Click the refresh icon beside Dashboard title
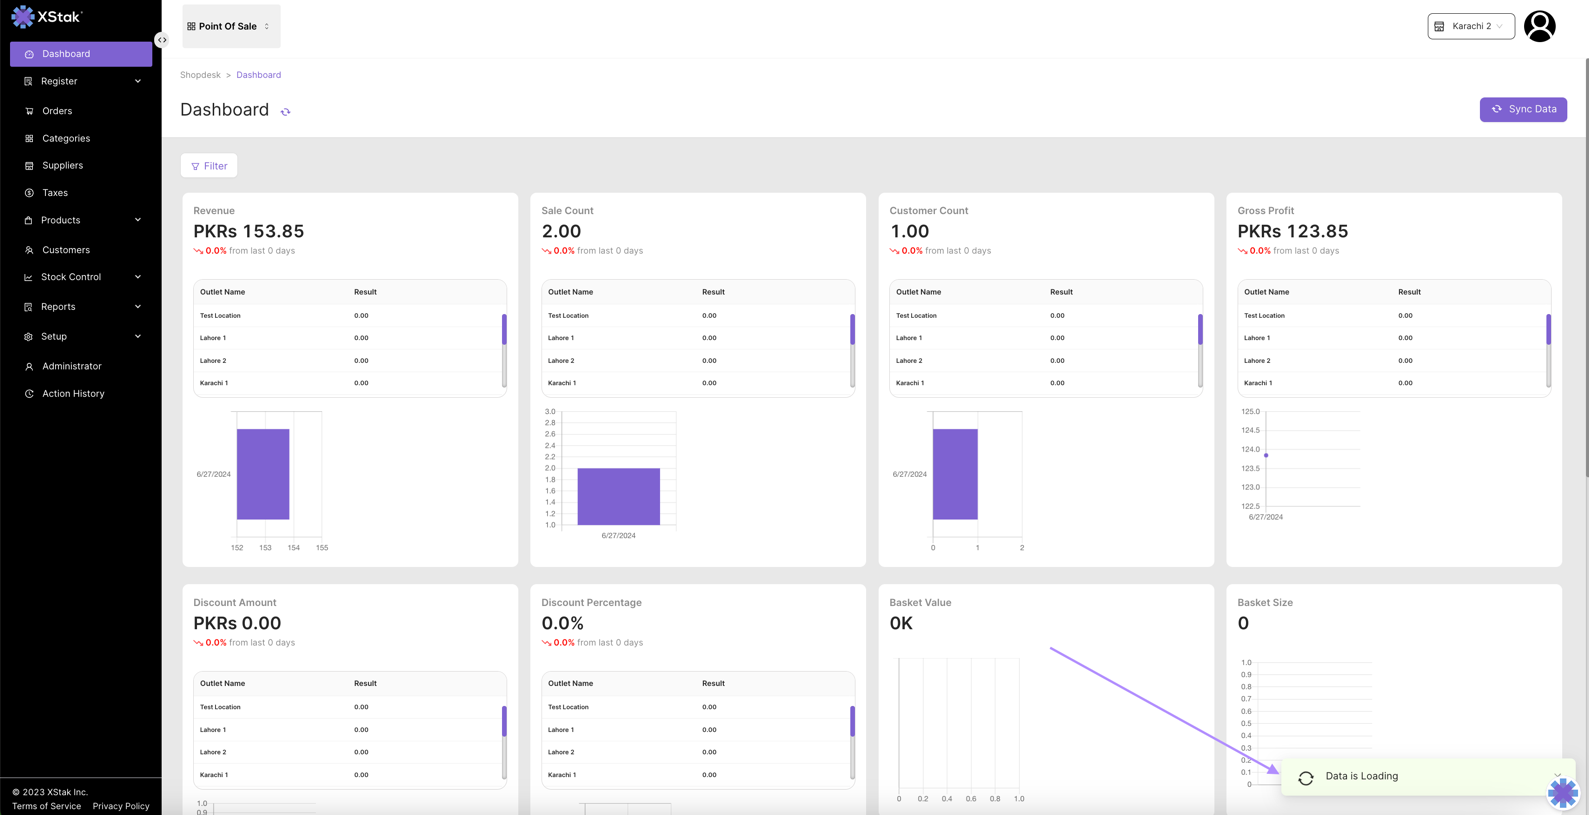Screen dimensions: 1589x815 coord(286,112)
